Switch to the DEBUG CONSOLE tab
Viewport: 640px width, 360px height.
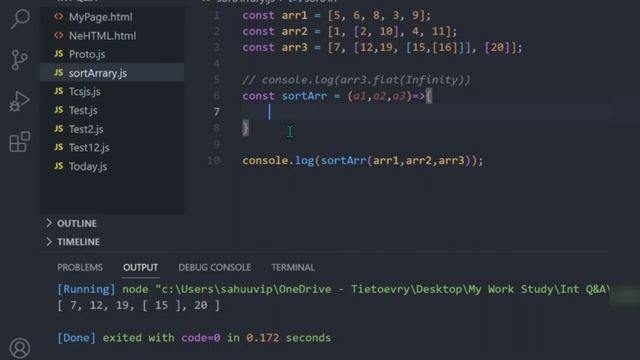click(x=215, y=267)
